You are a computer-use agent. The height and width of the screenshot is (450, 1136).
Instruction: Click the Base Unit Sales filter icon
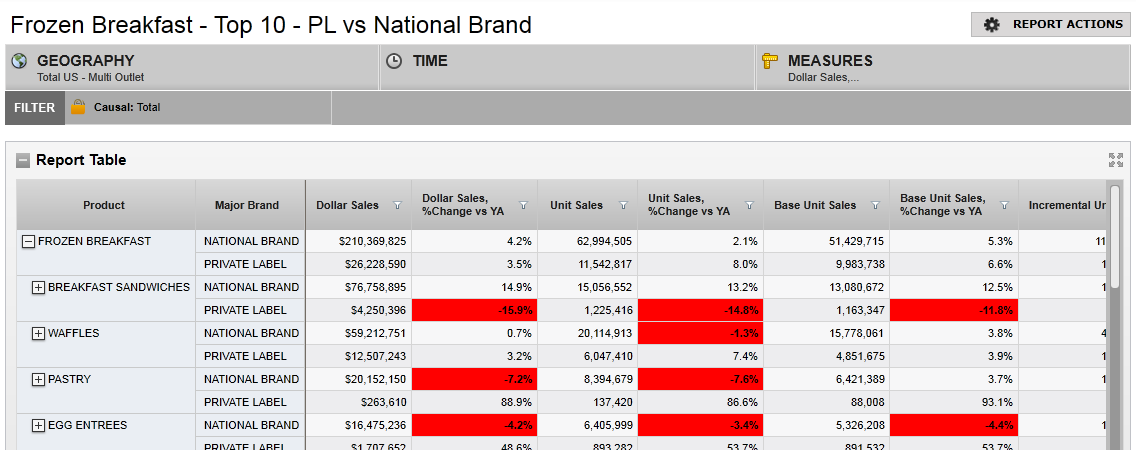pos(875,206)
